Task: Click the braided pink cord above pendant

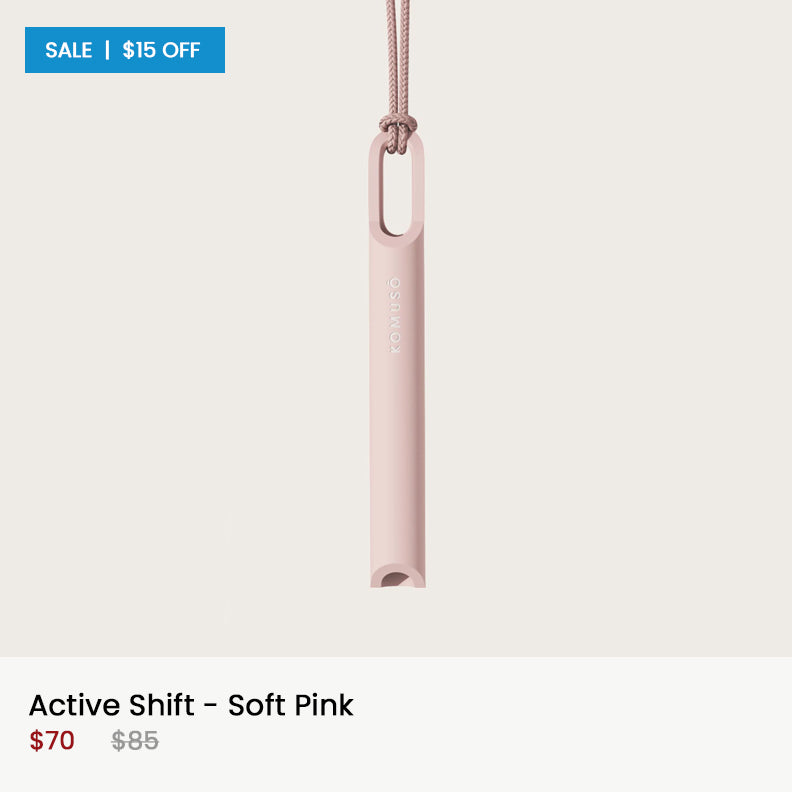Action: 399,56
